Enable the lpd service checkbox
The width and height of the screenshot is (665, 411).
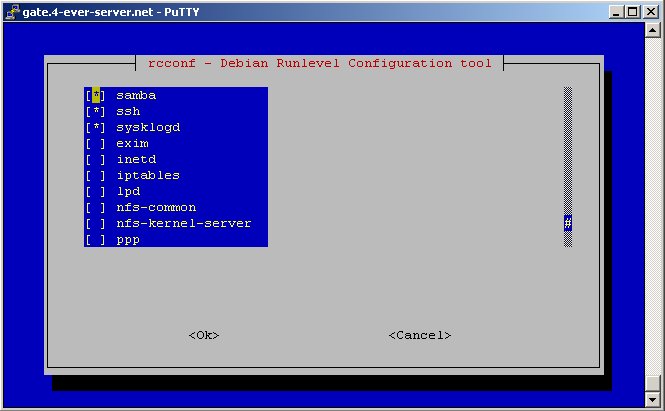tap(96, 192)
